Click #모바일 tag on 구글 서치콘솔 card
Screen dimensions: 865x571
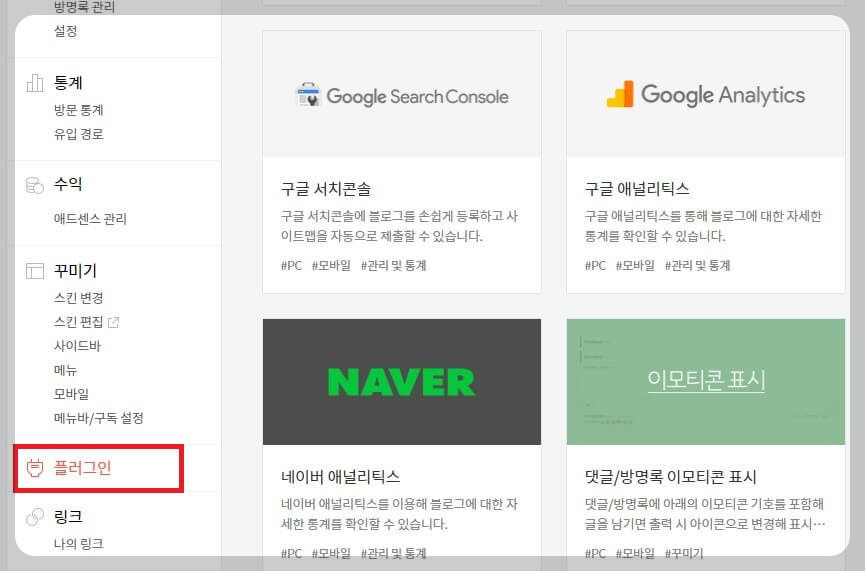pyautogui.click(x=331, y=266)
